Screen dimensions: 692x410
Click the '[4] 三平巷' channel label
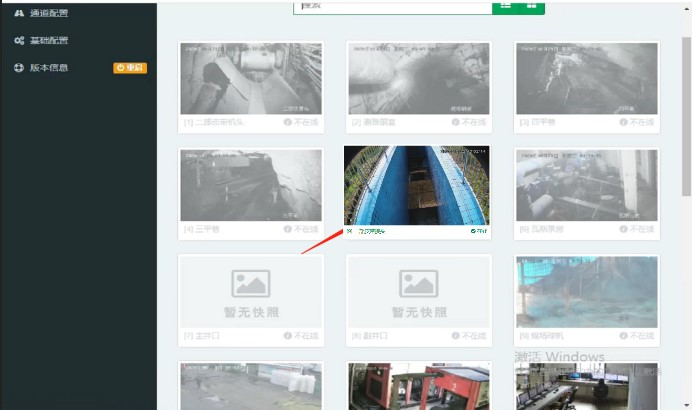pos(202,229)
